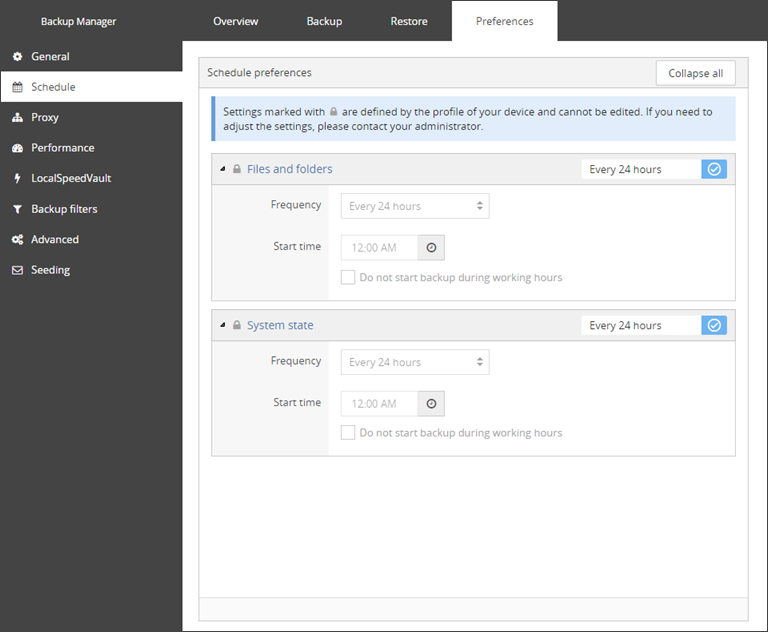Collapse the Files and folders section triangle

[x=223, y=169]
